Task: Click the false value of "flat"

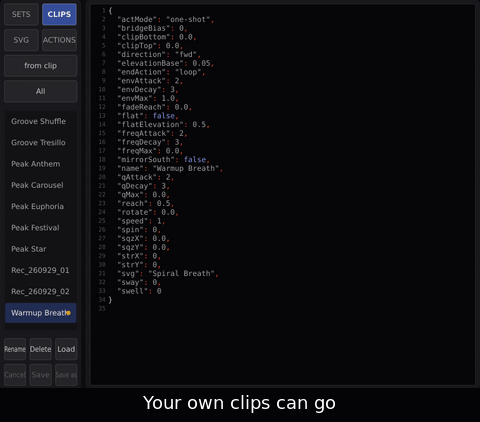Action: (x=164, y=116)
